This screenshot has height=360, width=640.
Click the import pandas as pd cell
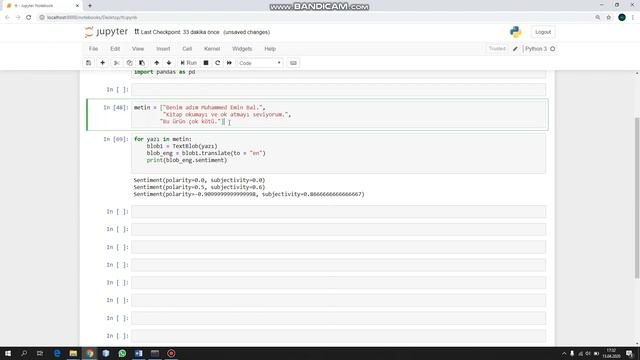(x=338, y=74)
